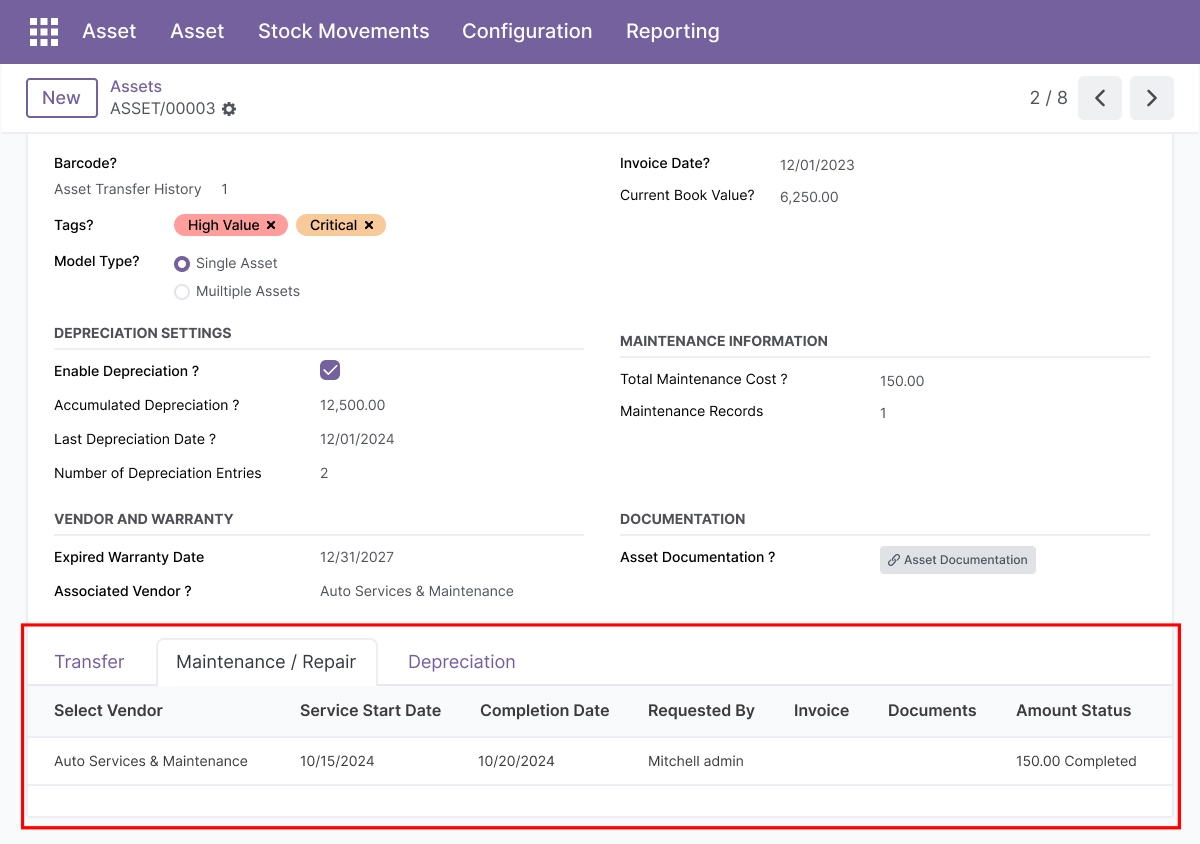Click the Asset Transfer History count
The height and width of the screenshot is (844, 1200).
(225, 189)
